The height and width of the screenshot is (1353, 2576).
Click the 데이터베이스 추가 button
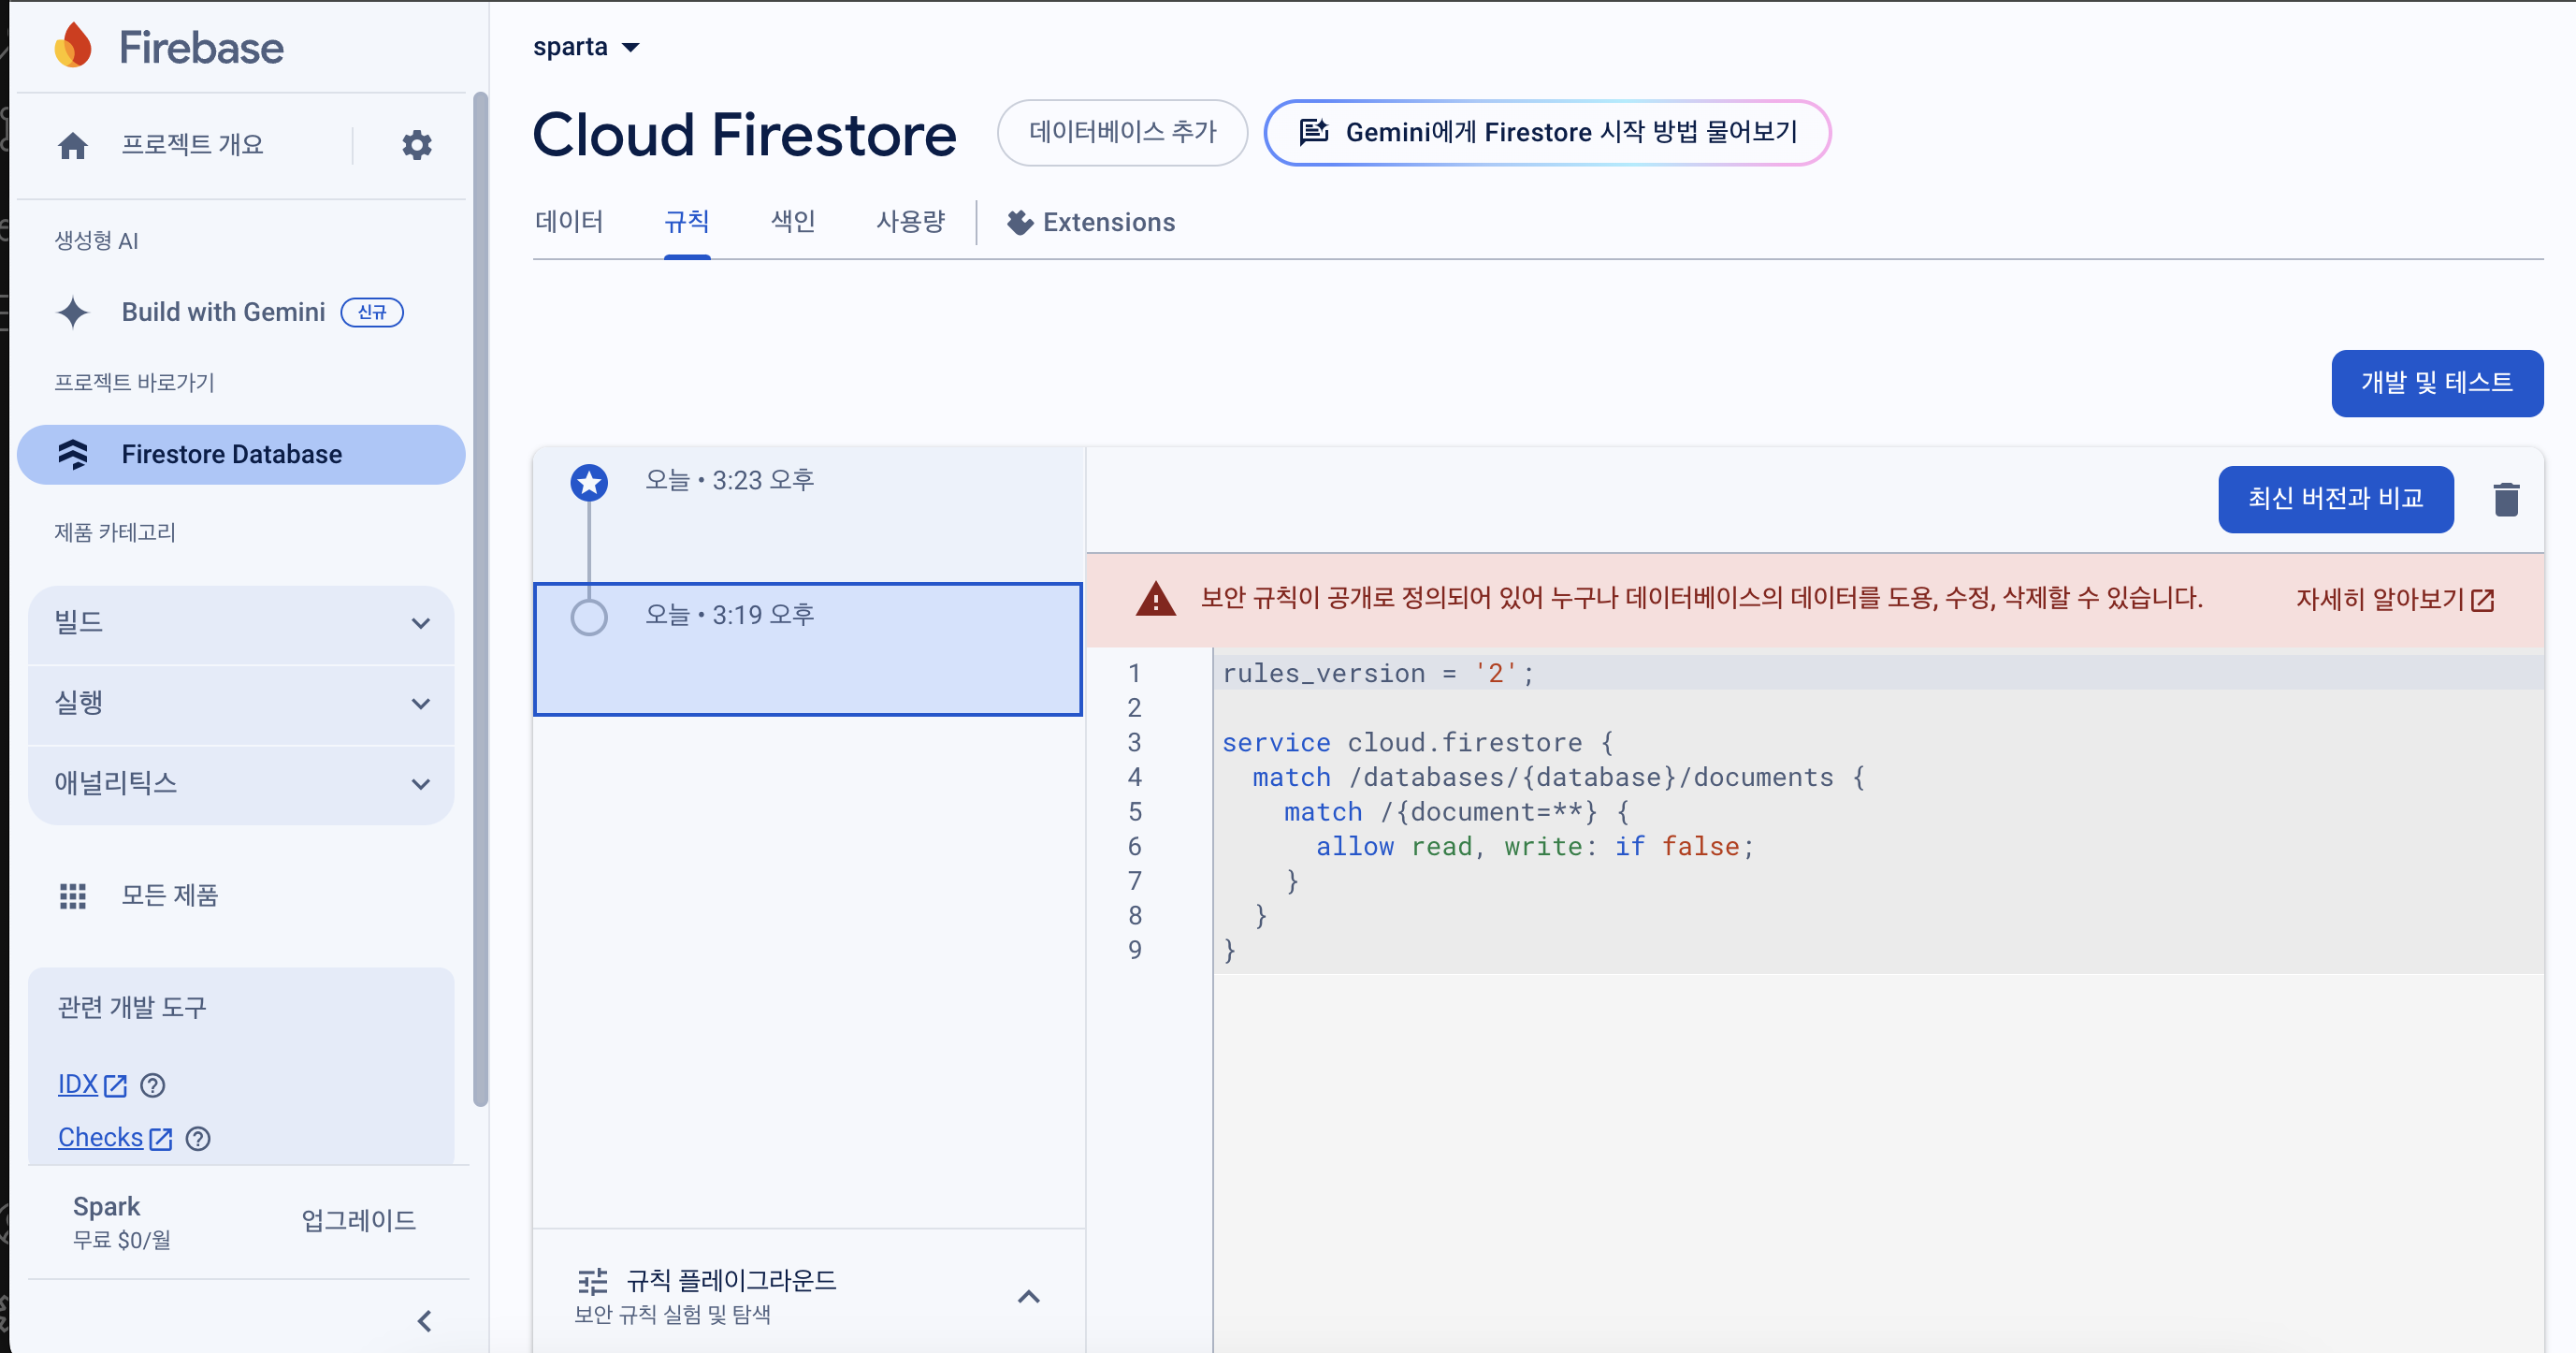coord(1122,132)
